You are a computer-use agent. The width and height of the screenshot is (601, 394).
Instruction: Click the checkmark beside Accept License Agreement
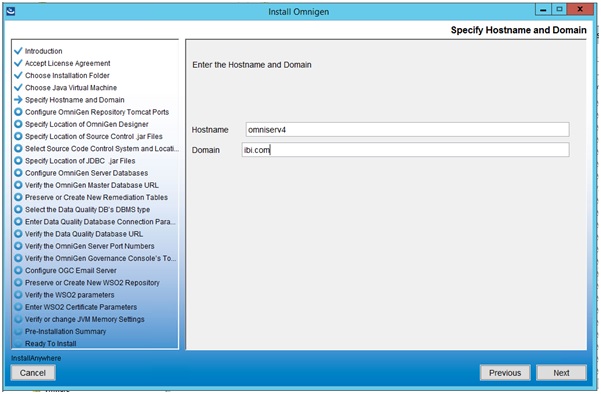coord(18,63)
